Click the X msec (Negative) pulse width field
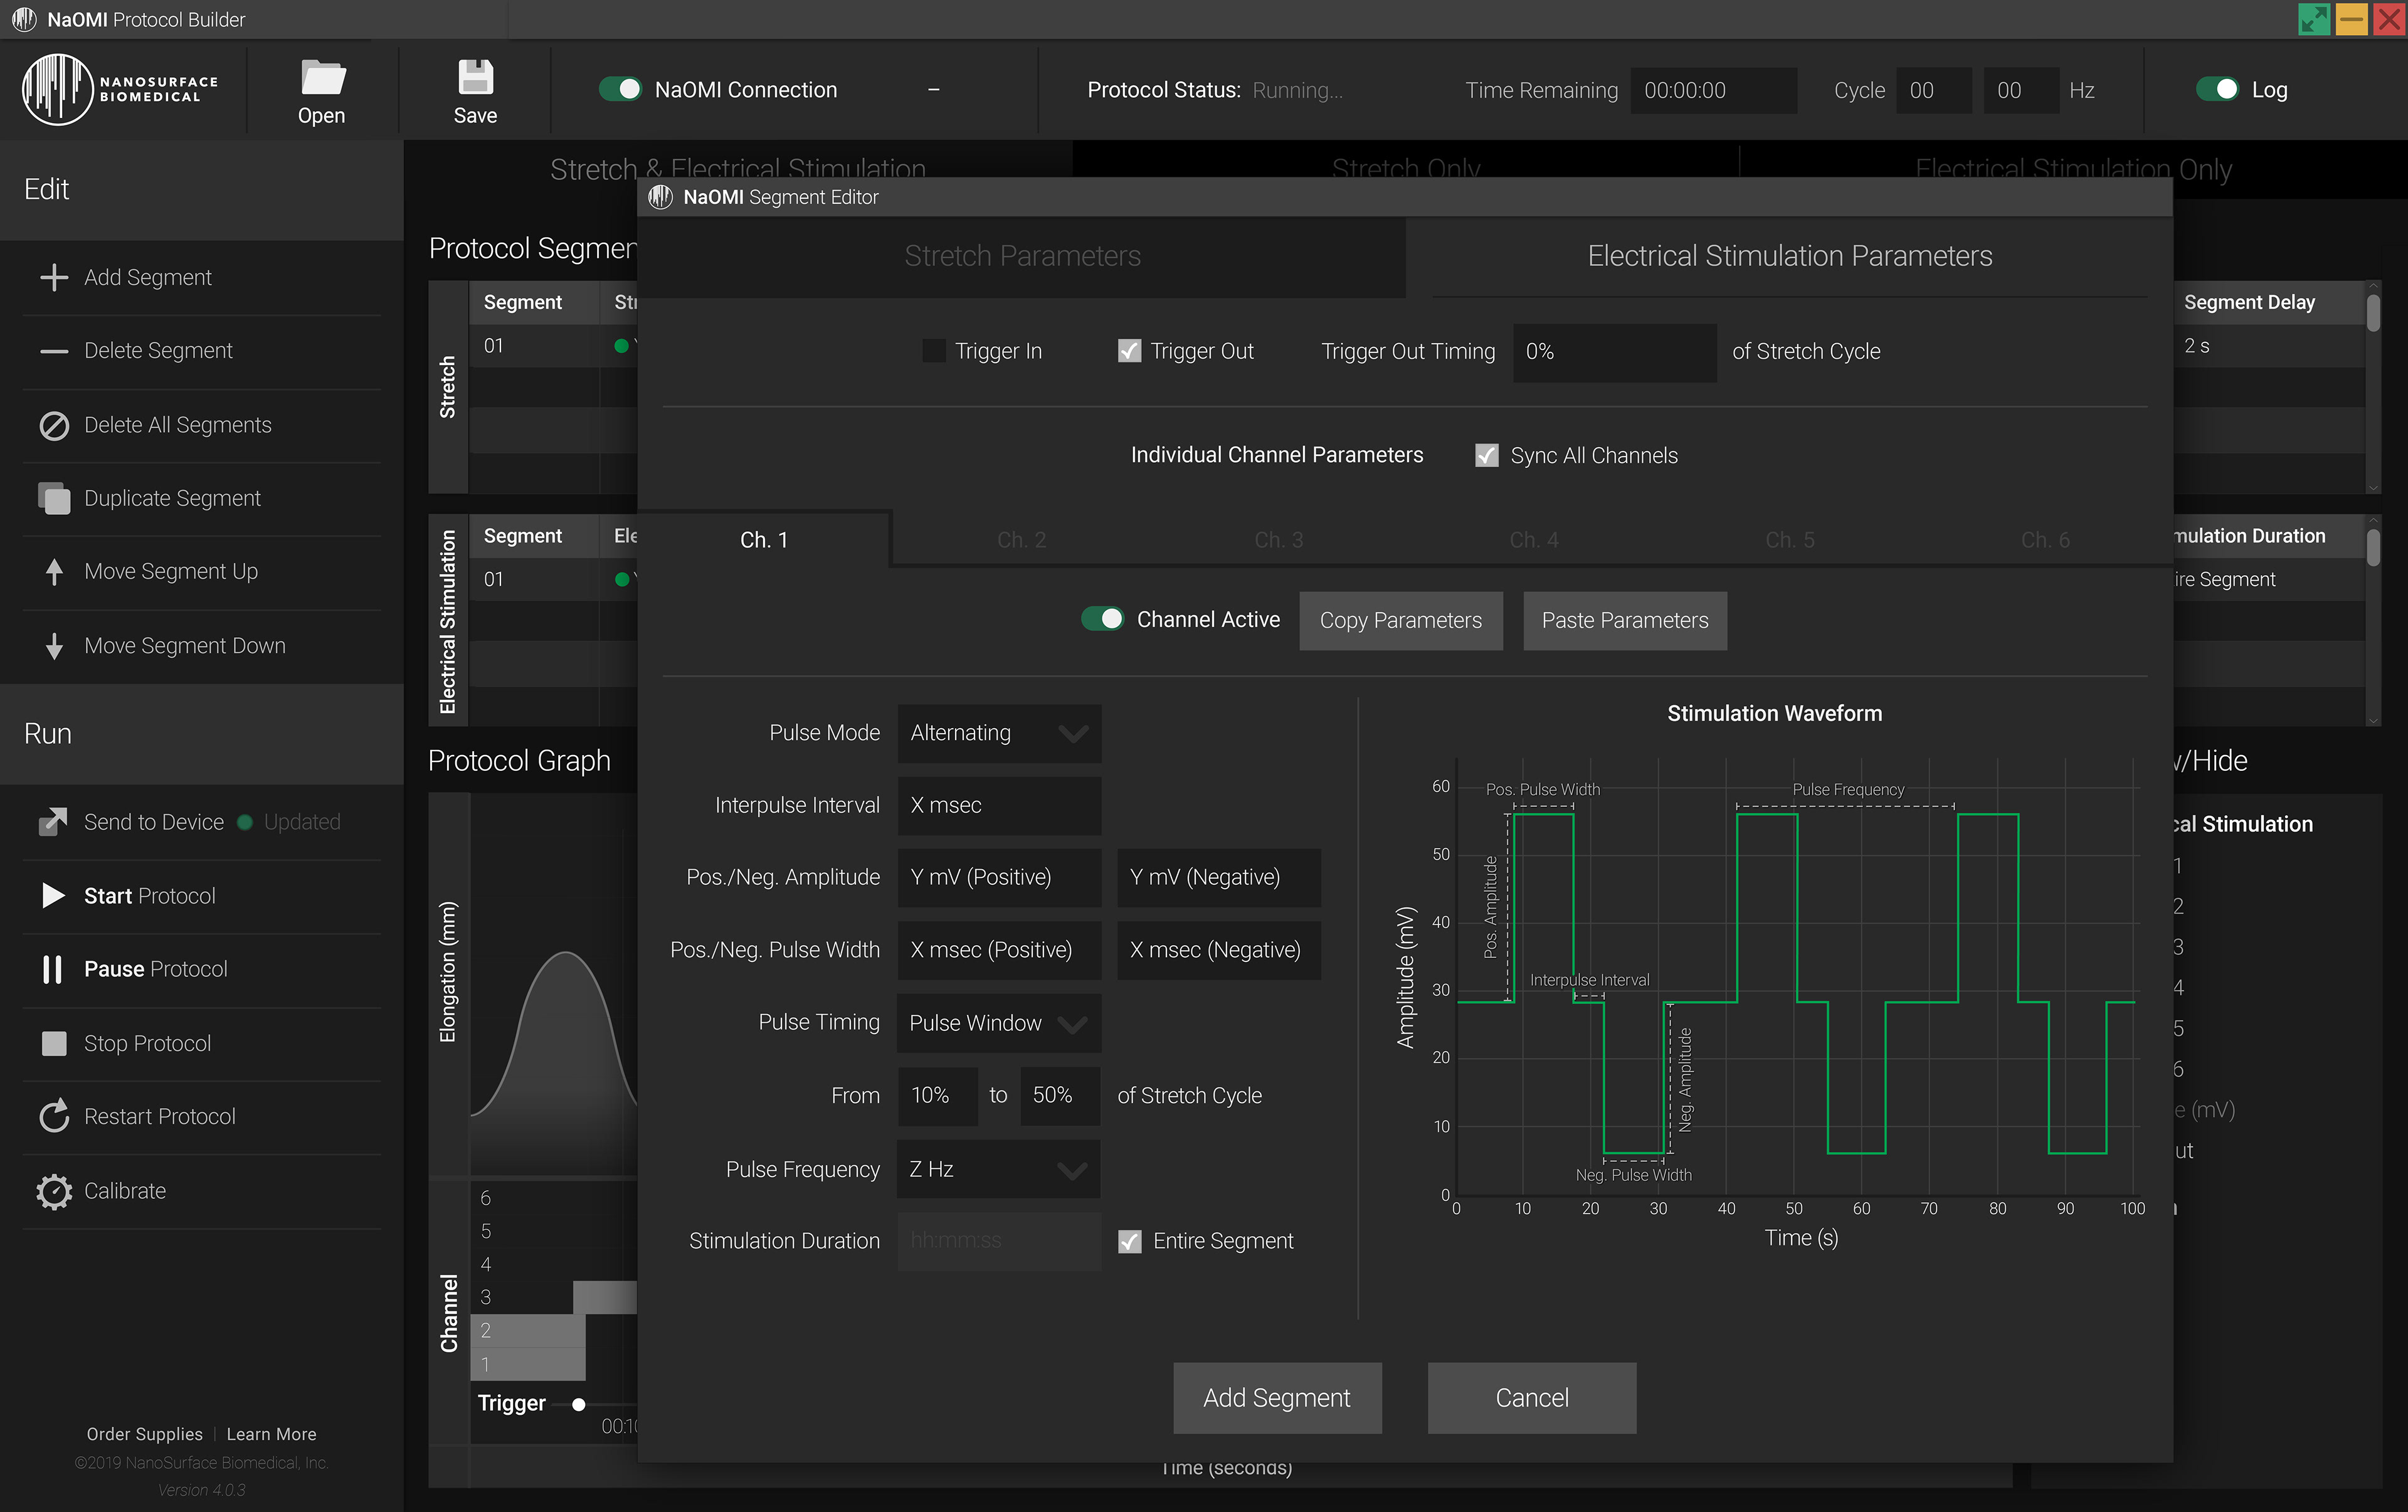Image resolution: width=2408 pixels, height=1512 pixels. click(1219, 950)
